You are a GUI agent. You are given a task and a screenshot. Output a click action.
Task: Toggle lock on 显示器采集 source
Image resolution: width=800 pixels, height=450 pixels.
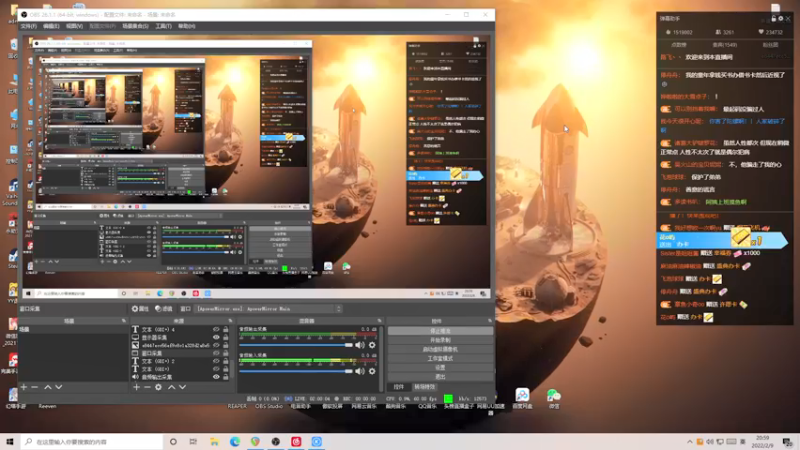226,337
